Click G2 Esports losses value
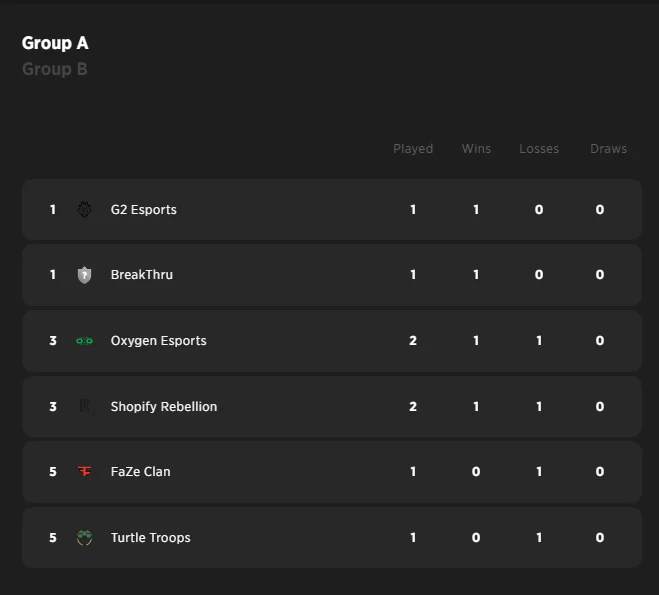The height and width of the screenshot is (595, 659). click(539, 210)
